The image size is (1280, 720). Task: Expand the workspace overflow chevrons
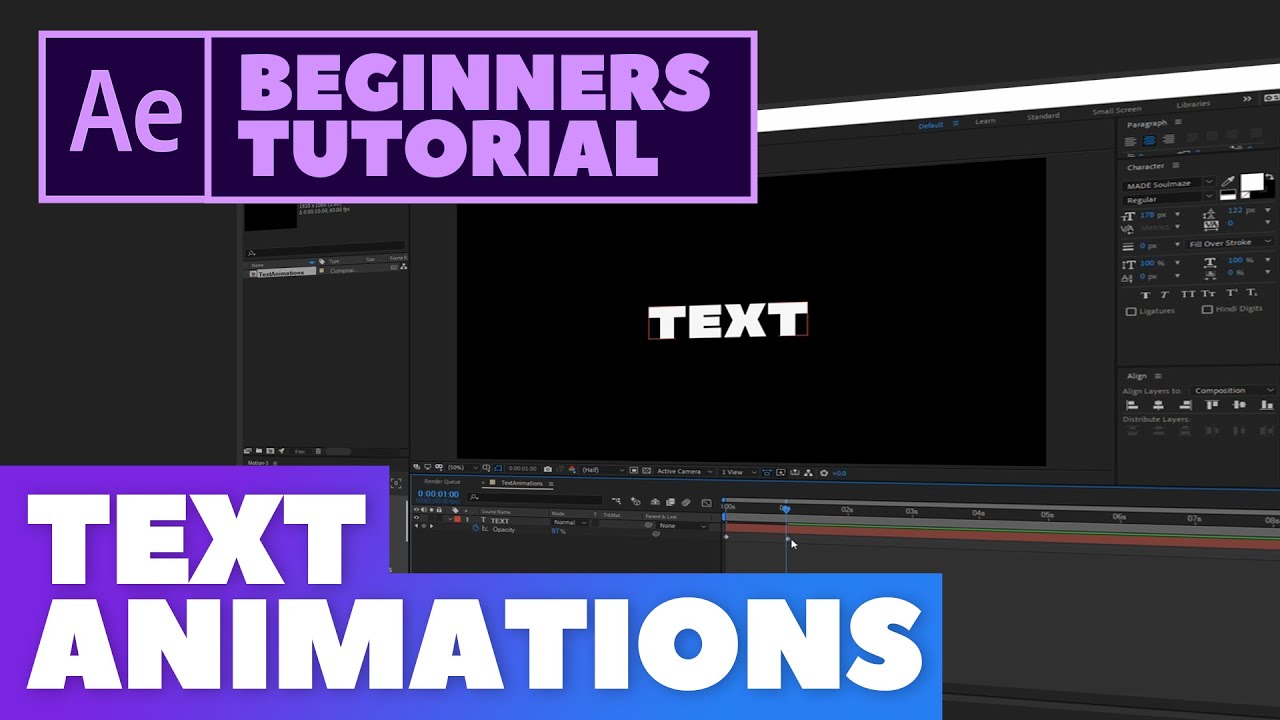pyautogui.click(x=1247, y=99)
